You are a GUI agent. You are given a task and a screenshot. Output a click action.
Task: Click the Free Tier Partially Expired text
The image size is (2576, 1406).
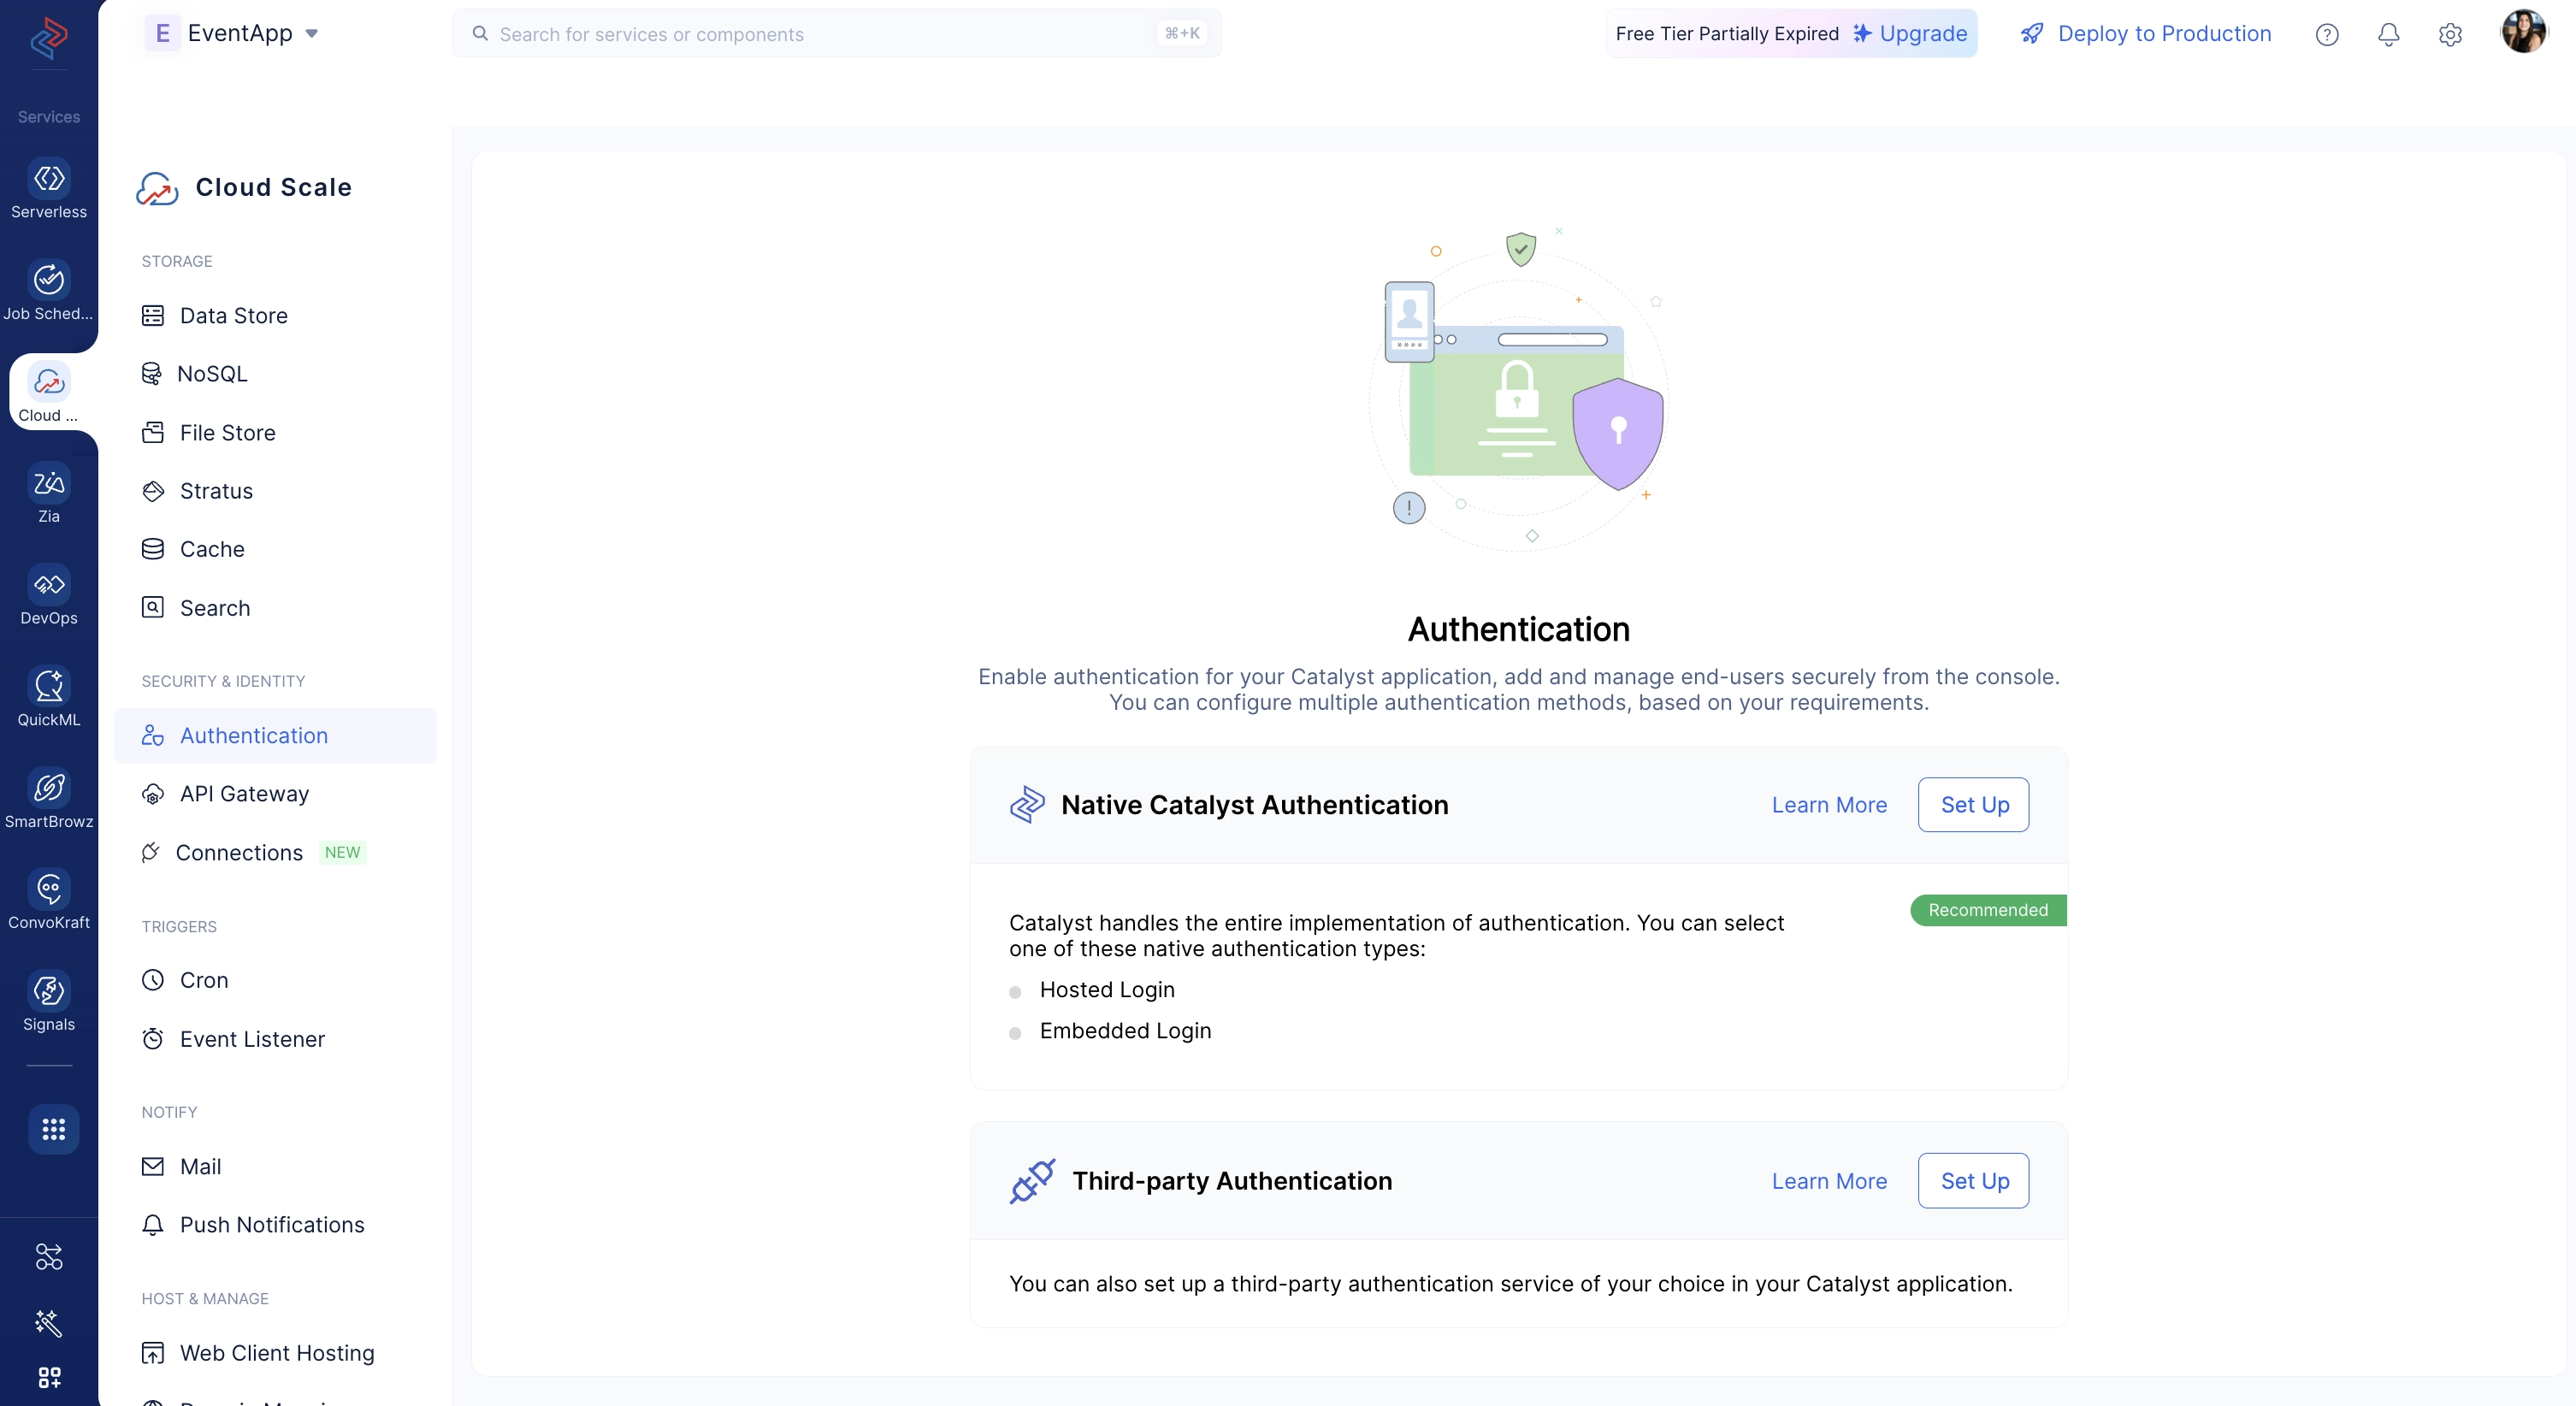pos(1727,33)
